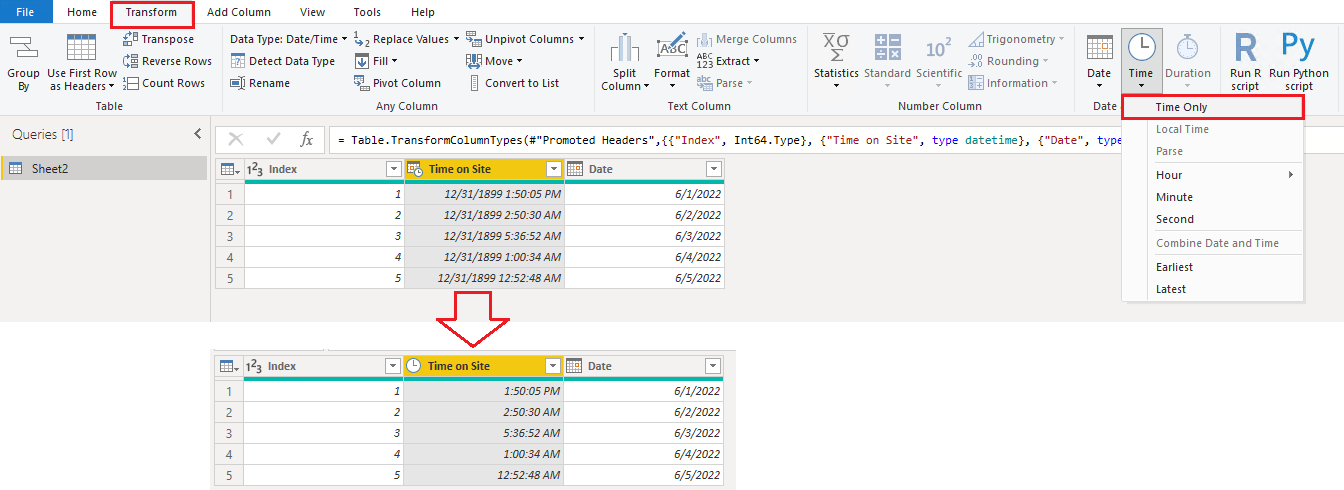Open the Data Type: Date/Time dropdown
This screenshot has width=1344, height=490.
[288, 39]
